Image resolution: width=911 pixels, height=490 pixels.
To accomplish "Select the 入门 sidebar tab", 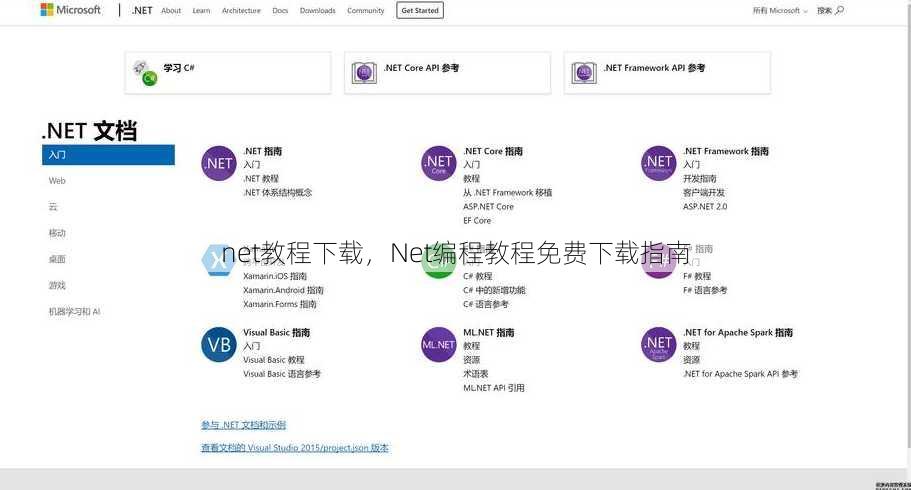I will (108, 155).
